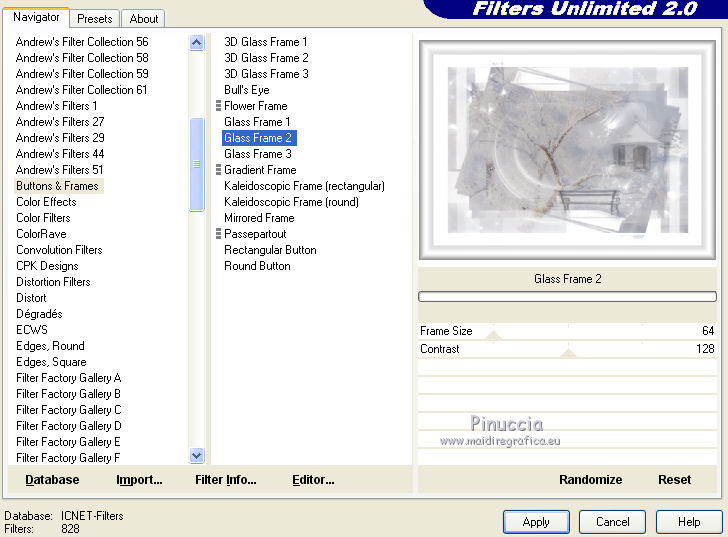The height and width of the screenshot is (537, 728).
Task: Randomize the filter settings
Action: 591,480
